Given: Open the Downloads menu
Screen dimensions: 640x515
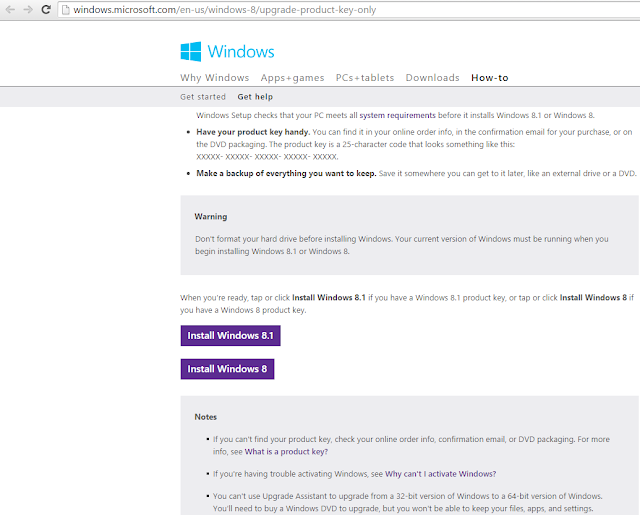Looking at the screenshot, I should (432, 78).
